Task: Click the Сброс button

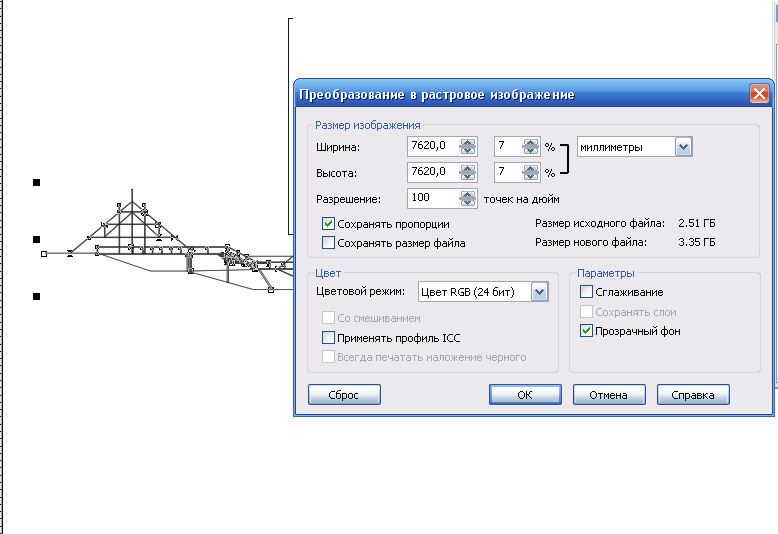Action: 344,395
